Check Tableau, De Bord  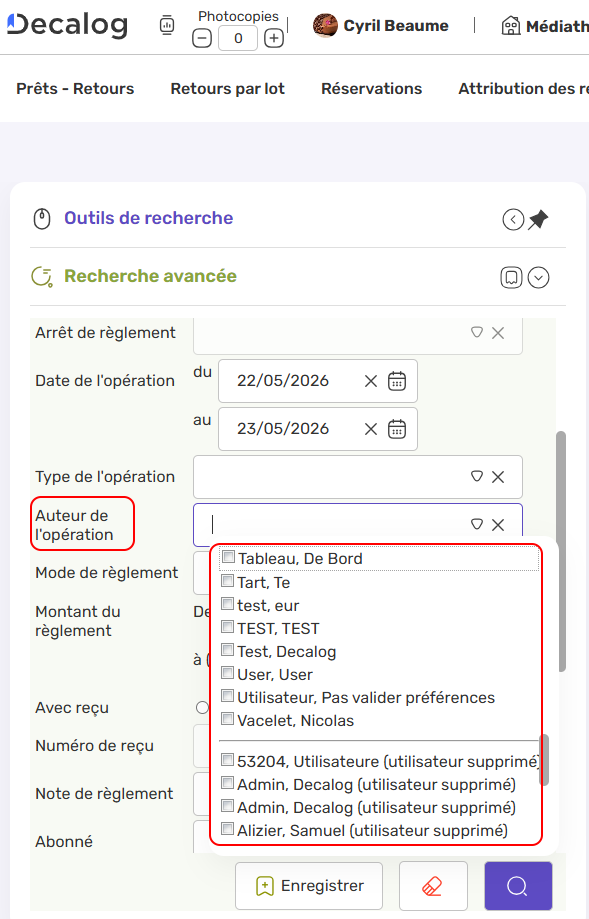pos(229,557)
